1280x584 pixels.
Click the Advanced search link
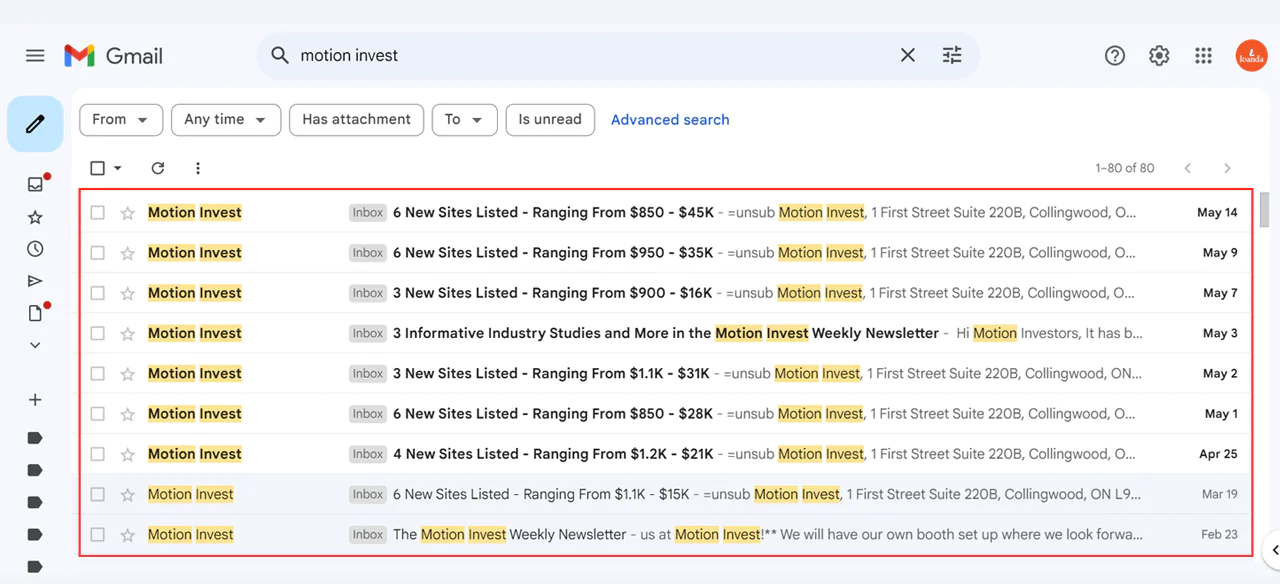click(x=670, y=120)
